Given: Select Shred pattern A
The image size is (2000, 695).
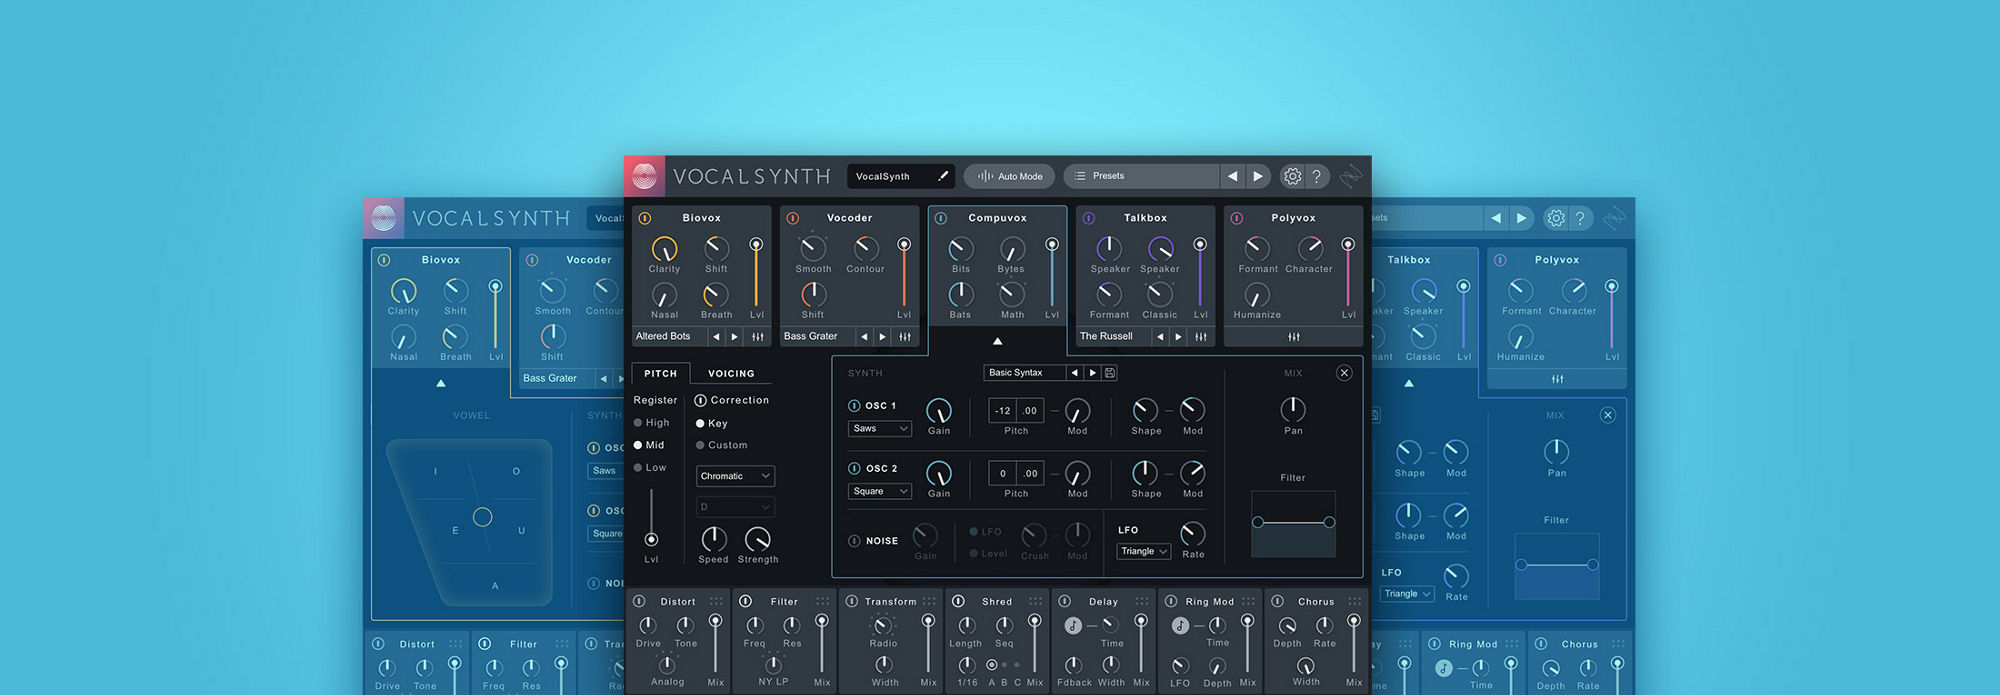Looking at the screenshot, I should (x=991, y=665).
